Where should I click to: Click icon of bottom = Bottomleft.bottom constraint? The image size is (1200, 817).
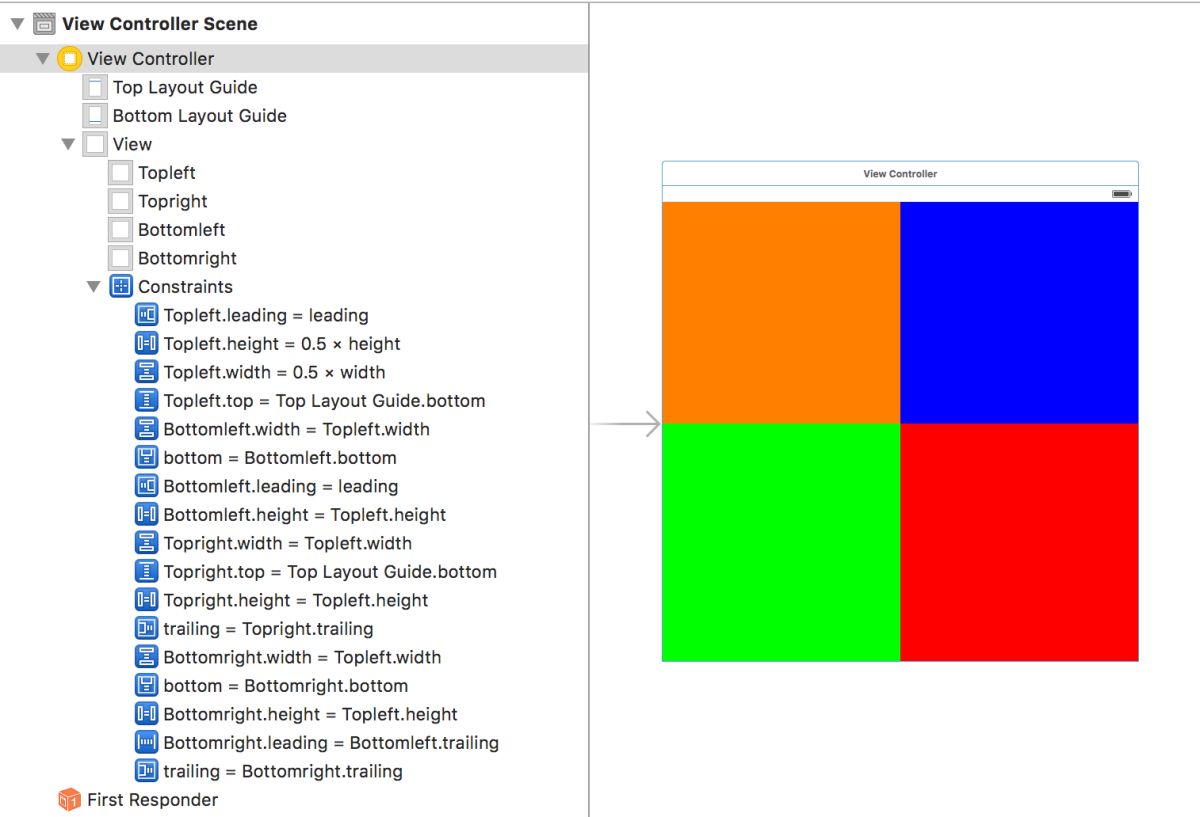click(146, 458)
